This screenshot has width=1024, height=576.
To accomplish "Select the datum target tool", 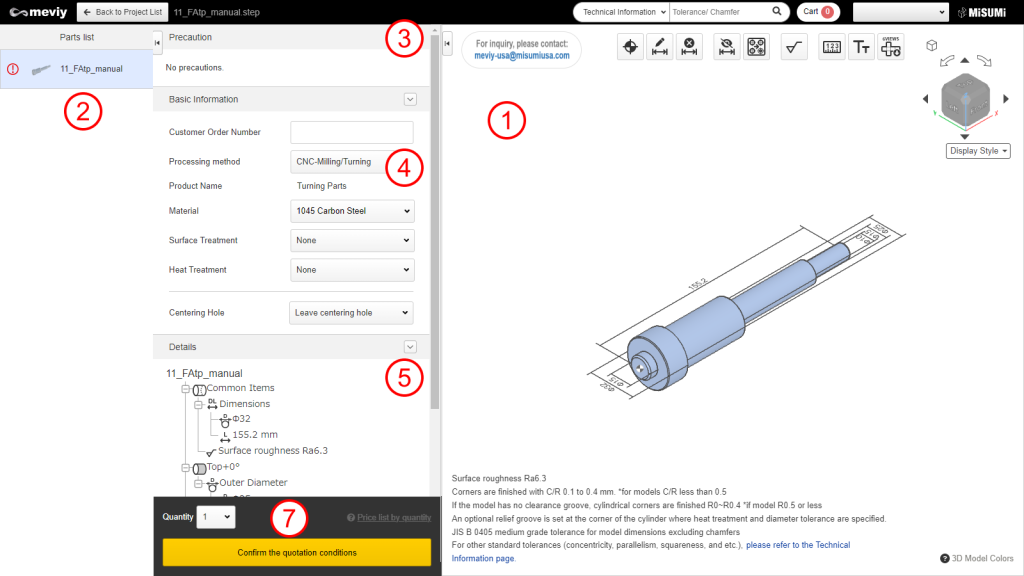I will coord(630,46).
